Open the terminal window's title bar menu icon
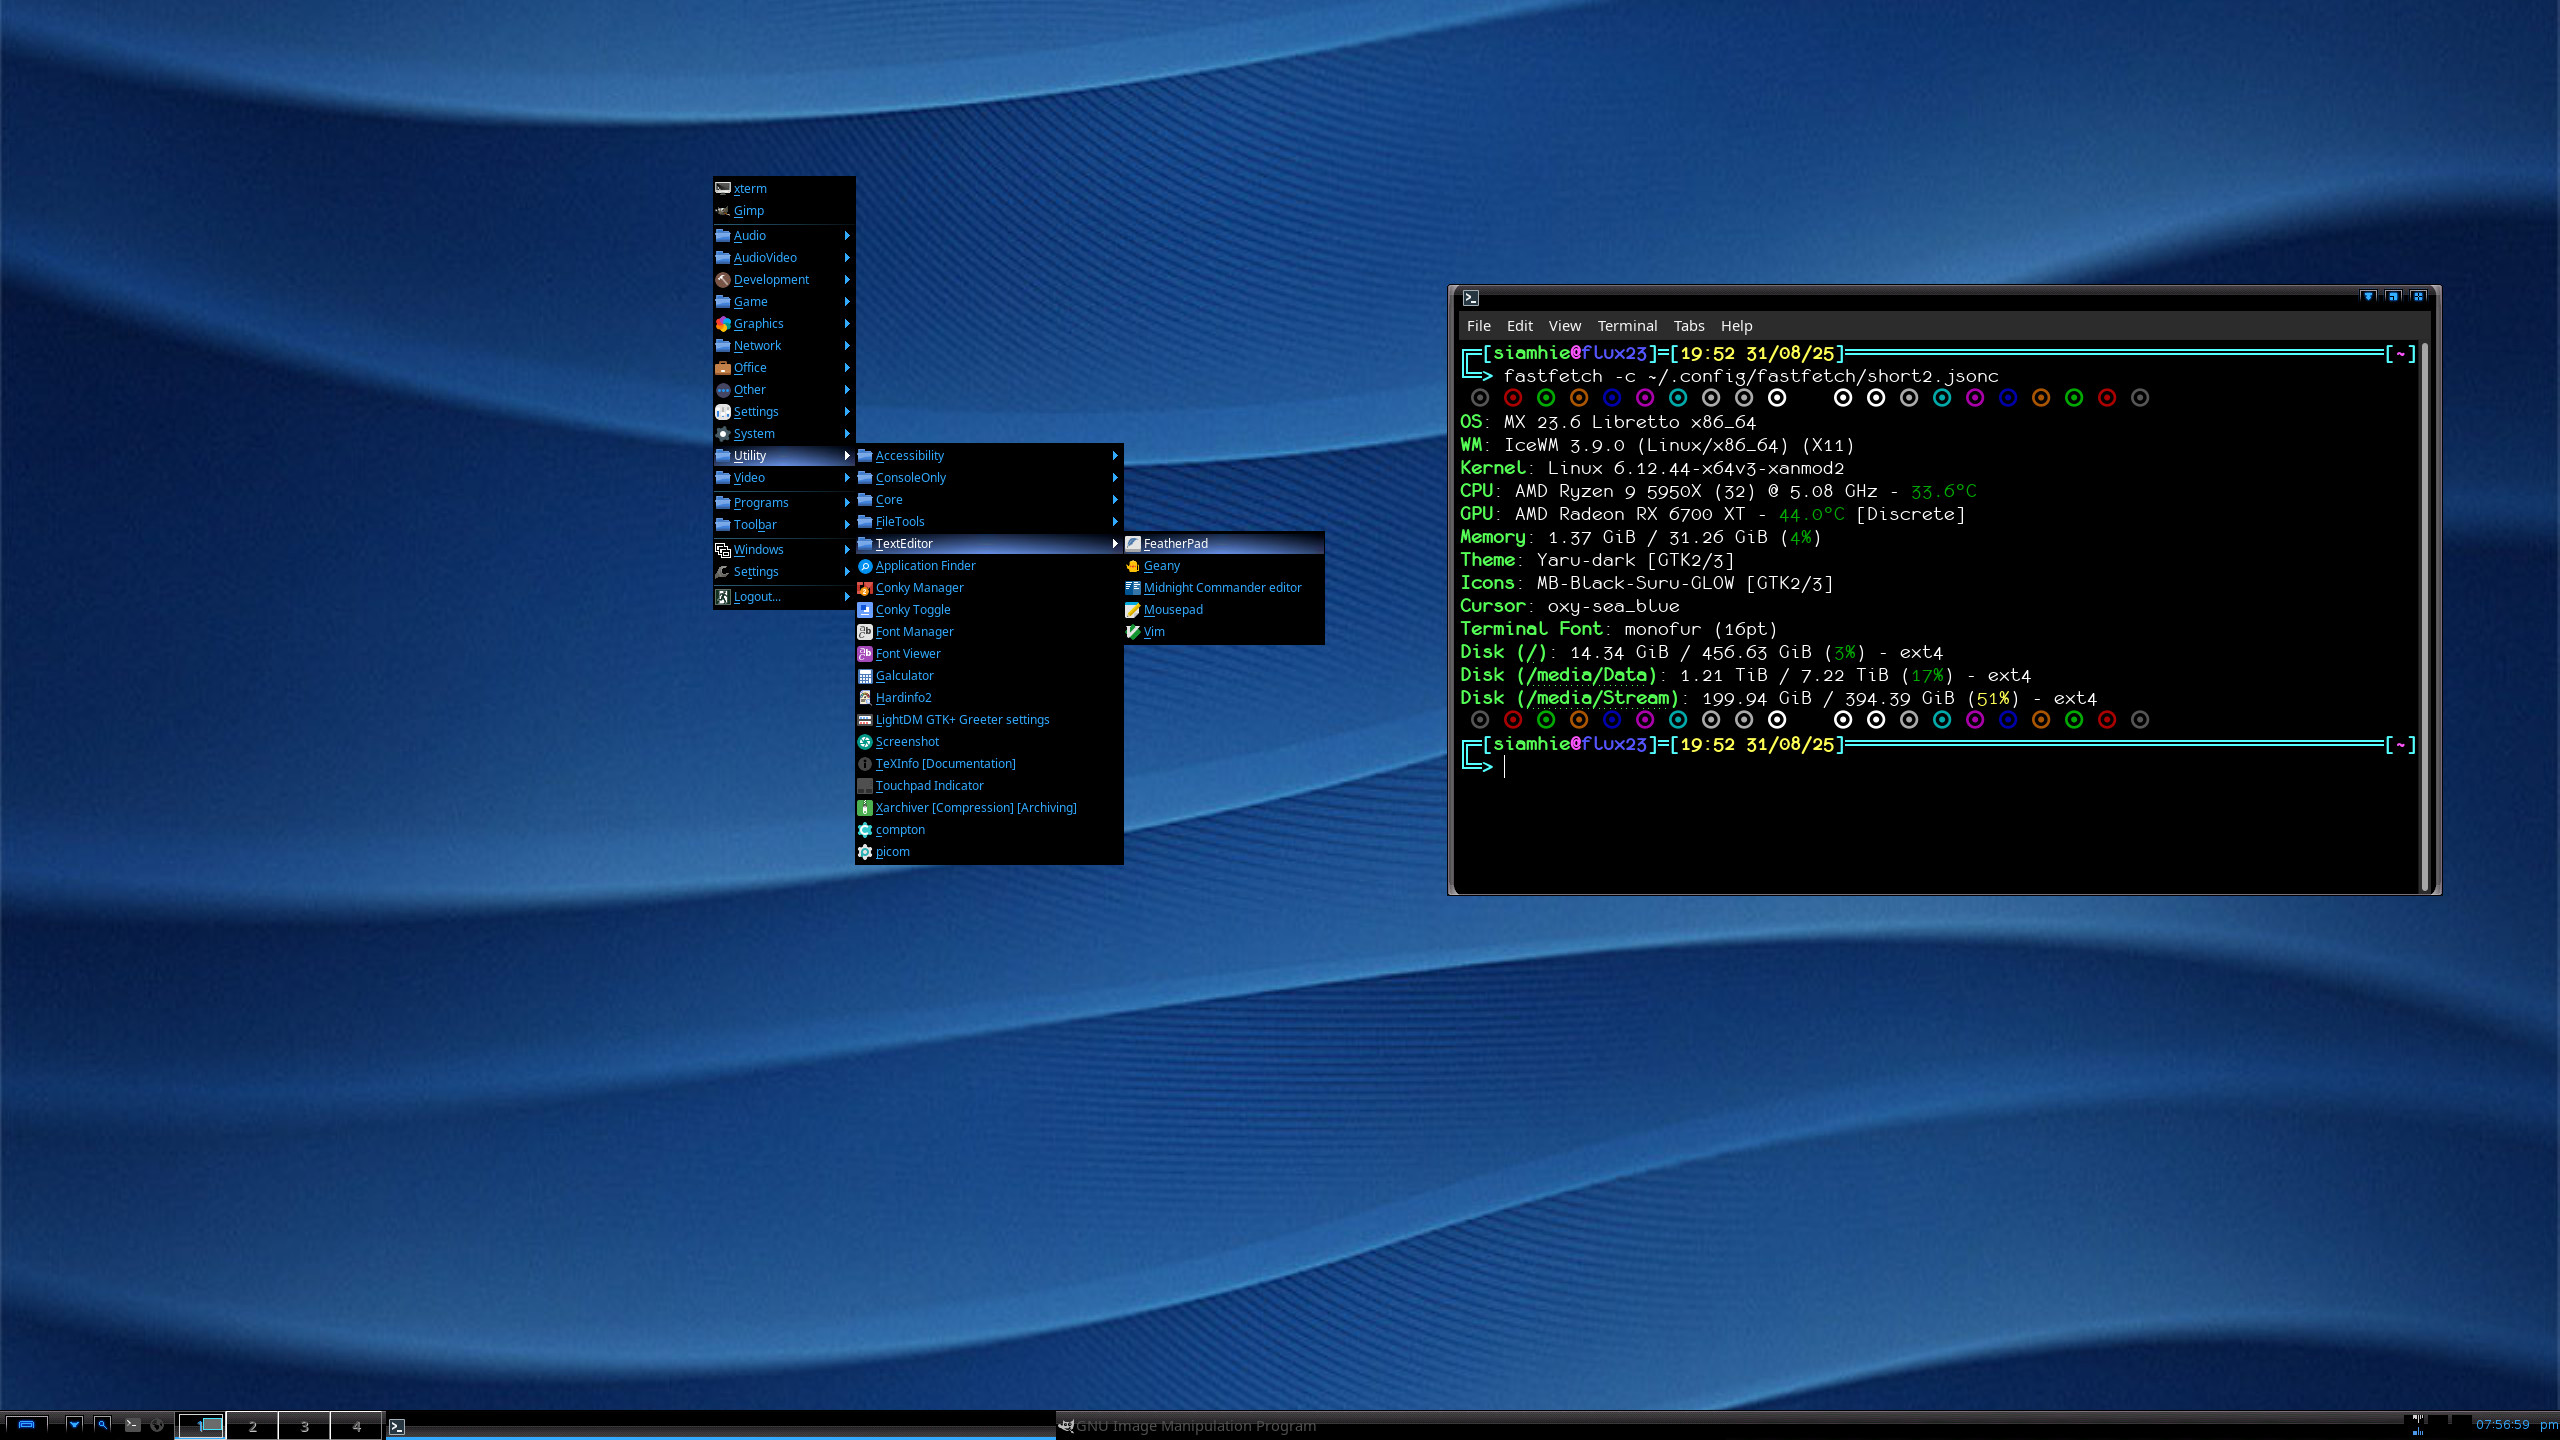2560x1440 pixels. 1471,298
